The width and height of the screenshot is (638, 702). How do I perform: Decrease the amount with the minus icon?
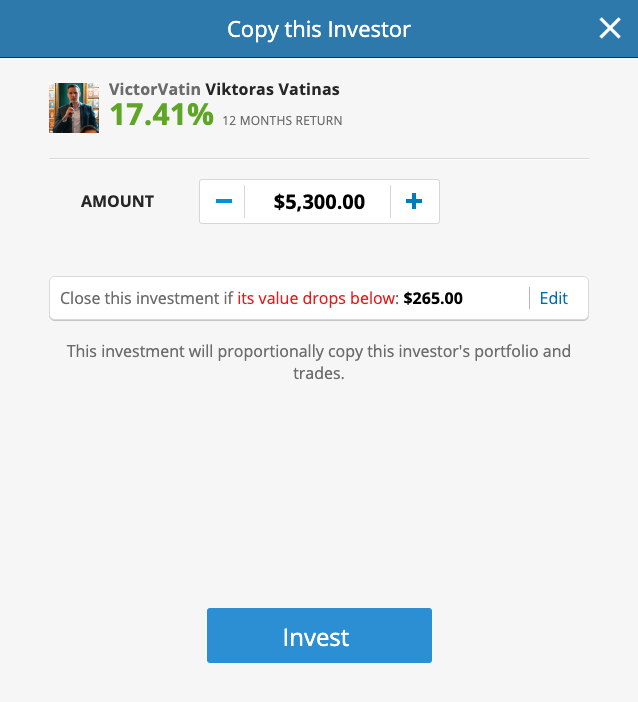click(x=224, y=202)
